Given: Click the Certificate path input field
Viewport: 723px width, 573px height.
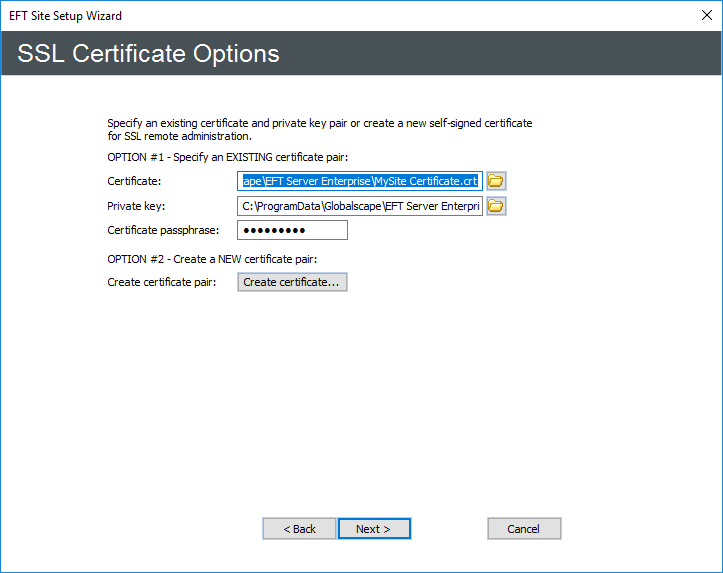Looking at the screenshot, I should [x=360, y=181].
